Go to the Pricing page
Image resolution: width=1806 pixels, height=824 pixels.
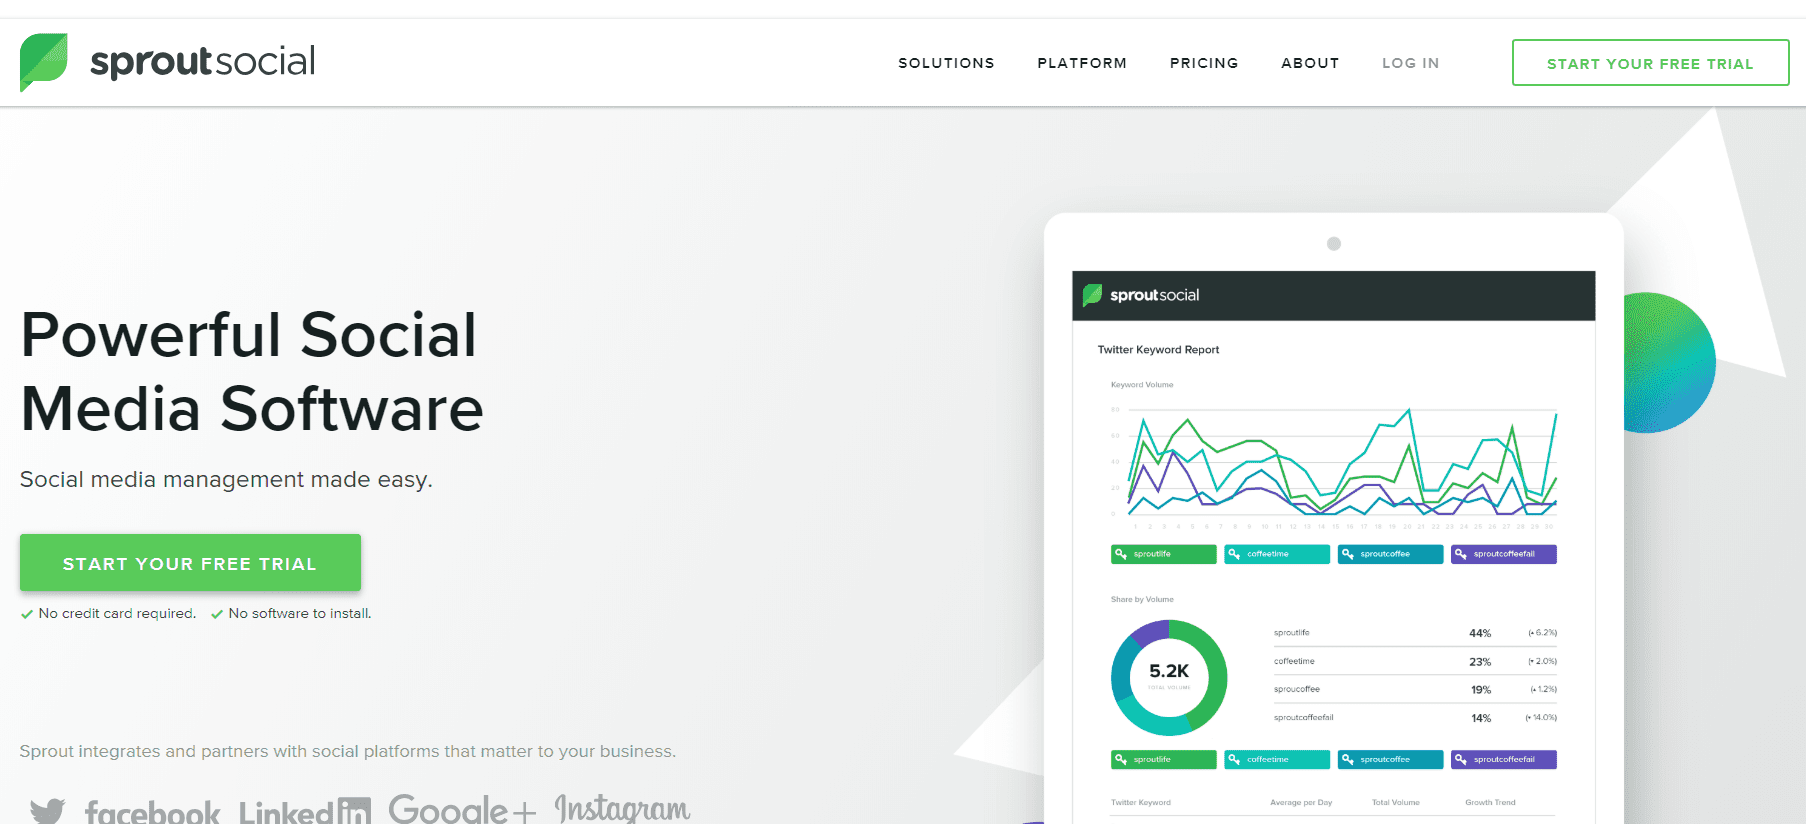[1204, 63]
